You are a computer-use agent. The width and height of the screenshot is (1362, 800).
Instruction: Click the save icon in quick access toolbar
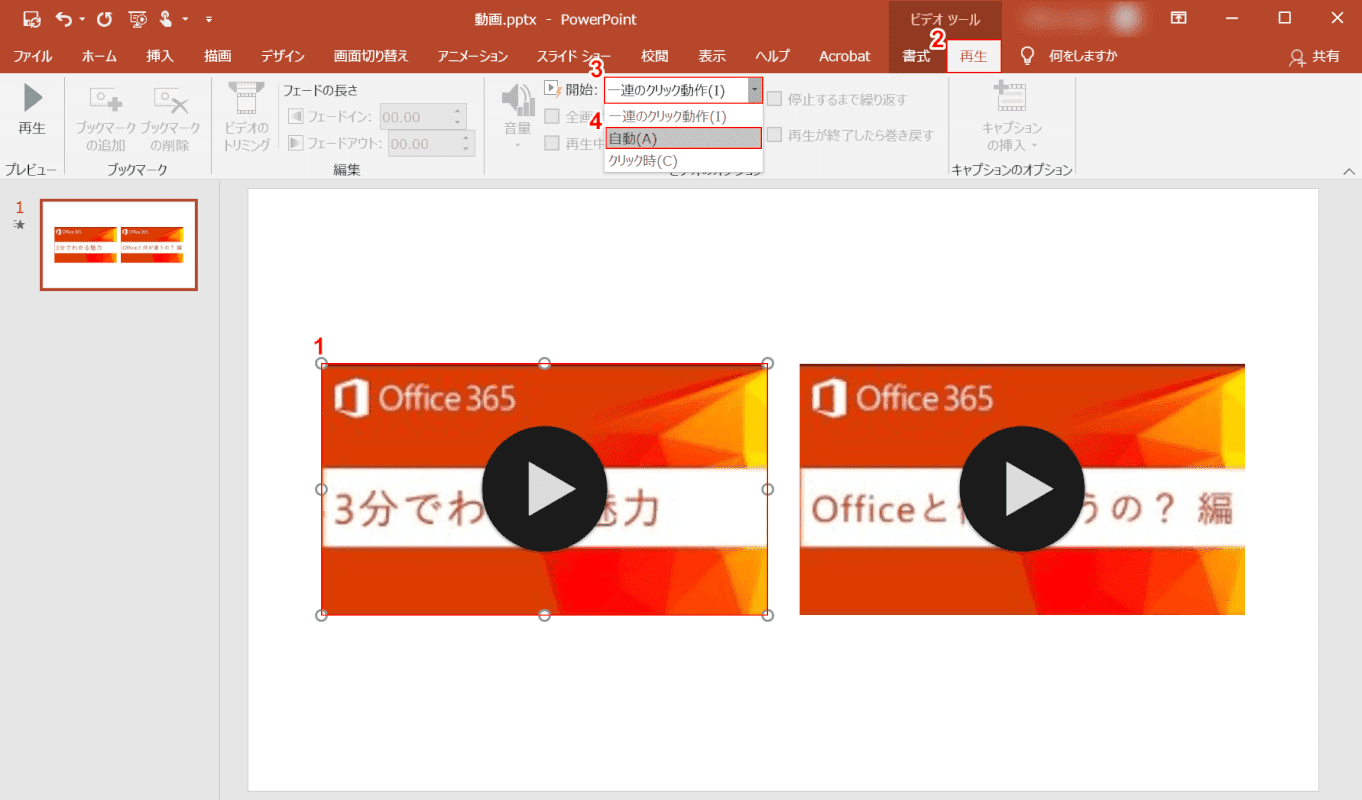pos(31,19)
